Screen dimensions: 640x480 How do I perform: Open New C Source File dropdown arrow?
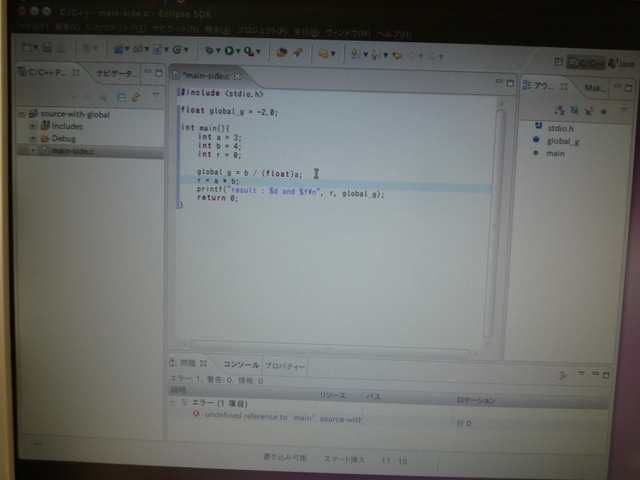(167, 49)
